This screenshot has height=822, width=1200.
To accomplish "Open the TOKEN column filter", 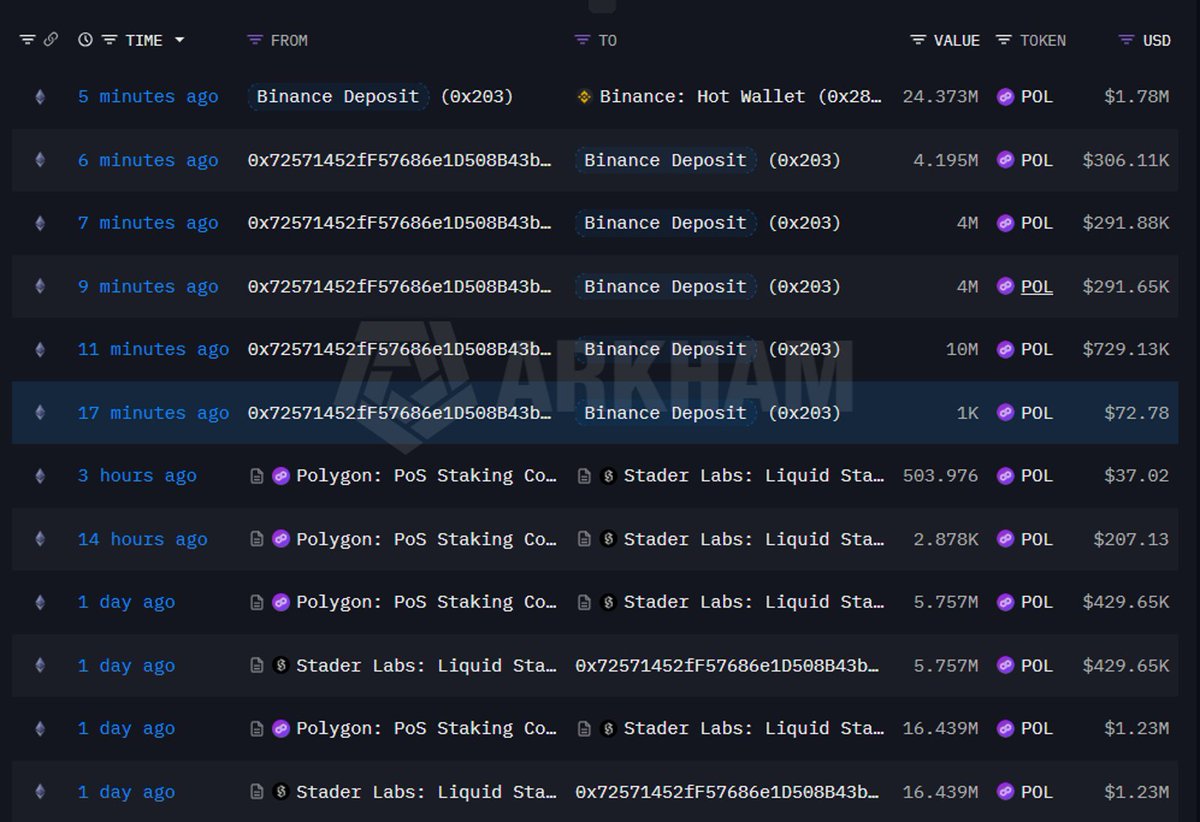I will point(1003,40).
